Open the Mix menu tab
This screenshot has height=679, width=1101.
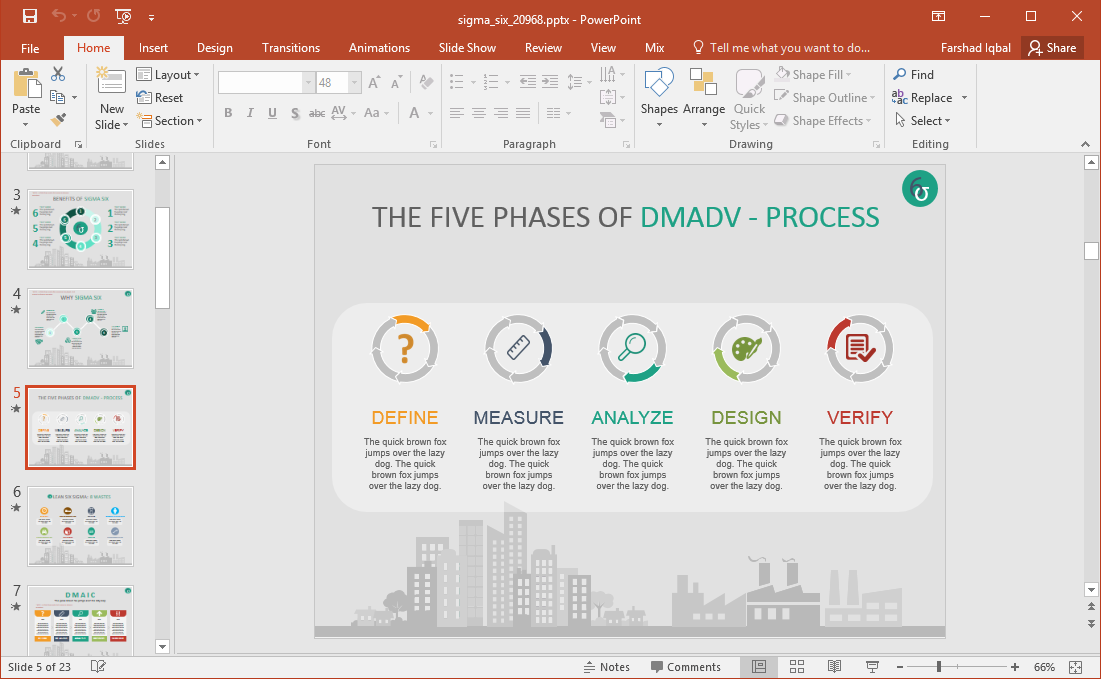point(654,47)
